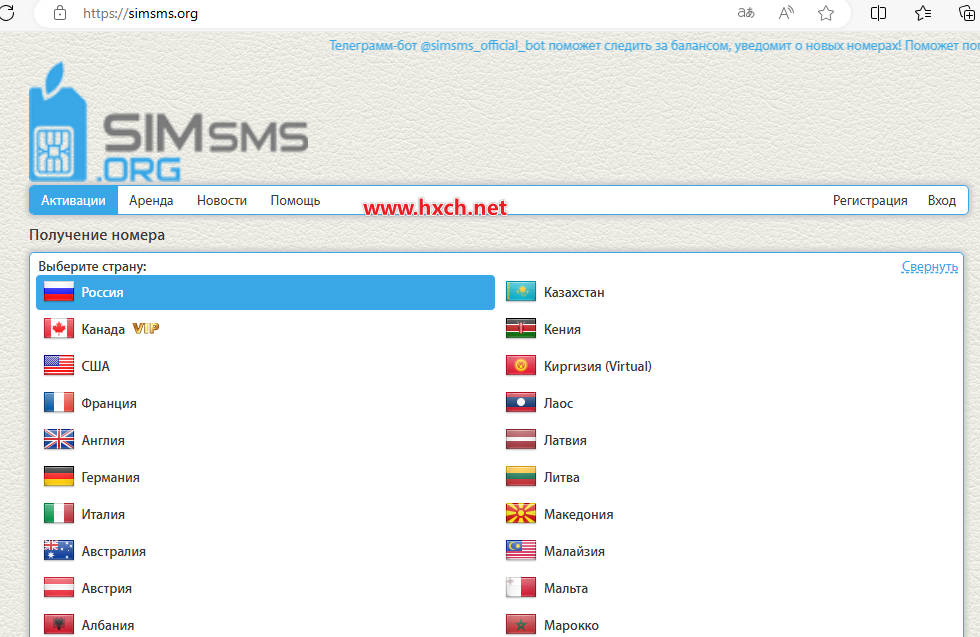Click the Macedonia flag icon
Viewport: 980px width, 637px height.
coord(521,514)
